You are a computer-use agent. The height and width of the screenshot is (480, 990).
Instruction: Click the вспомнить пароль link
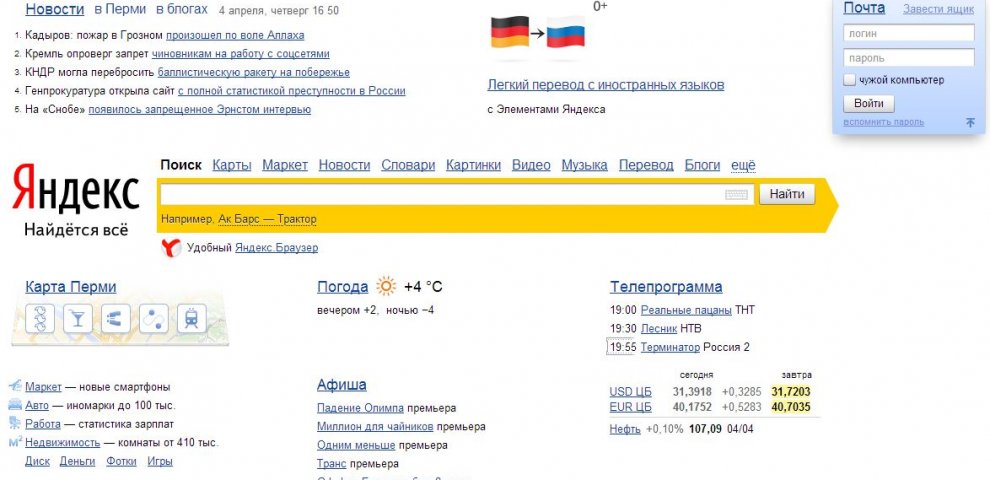(x=883, y=122)
